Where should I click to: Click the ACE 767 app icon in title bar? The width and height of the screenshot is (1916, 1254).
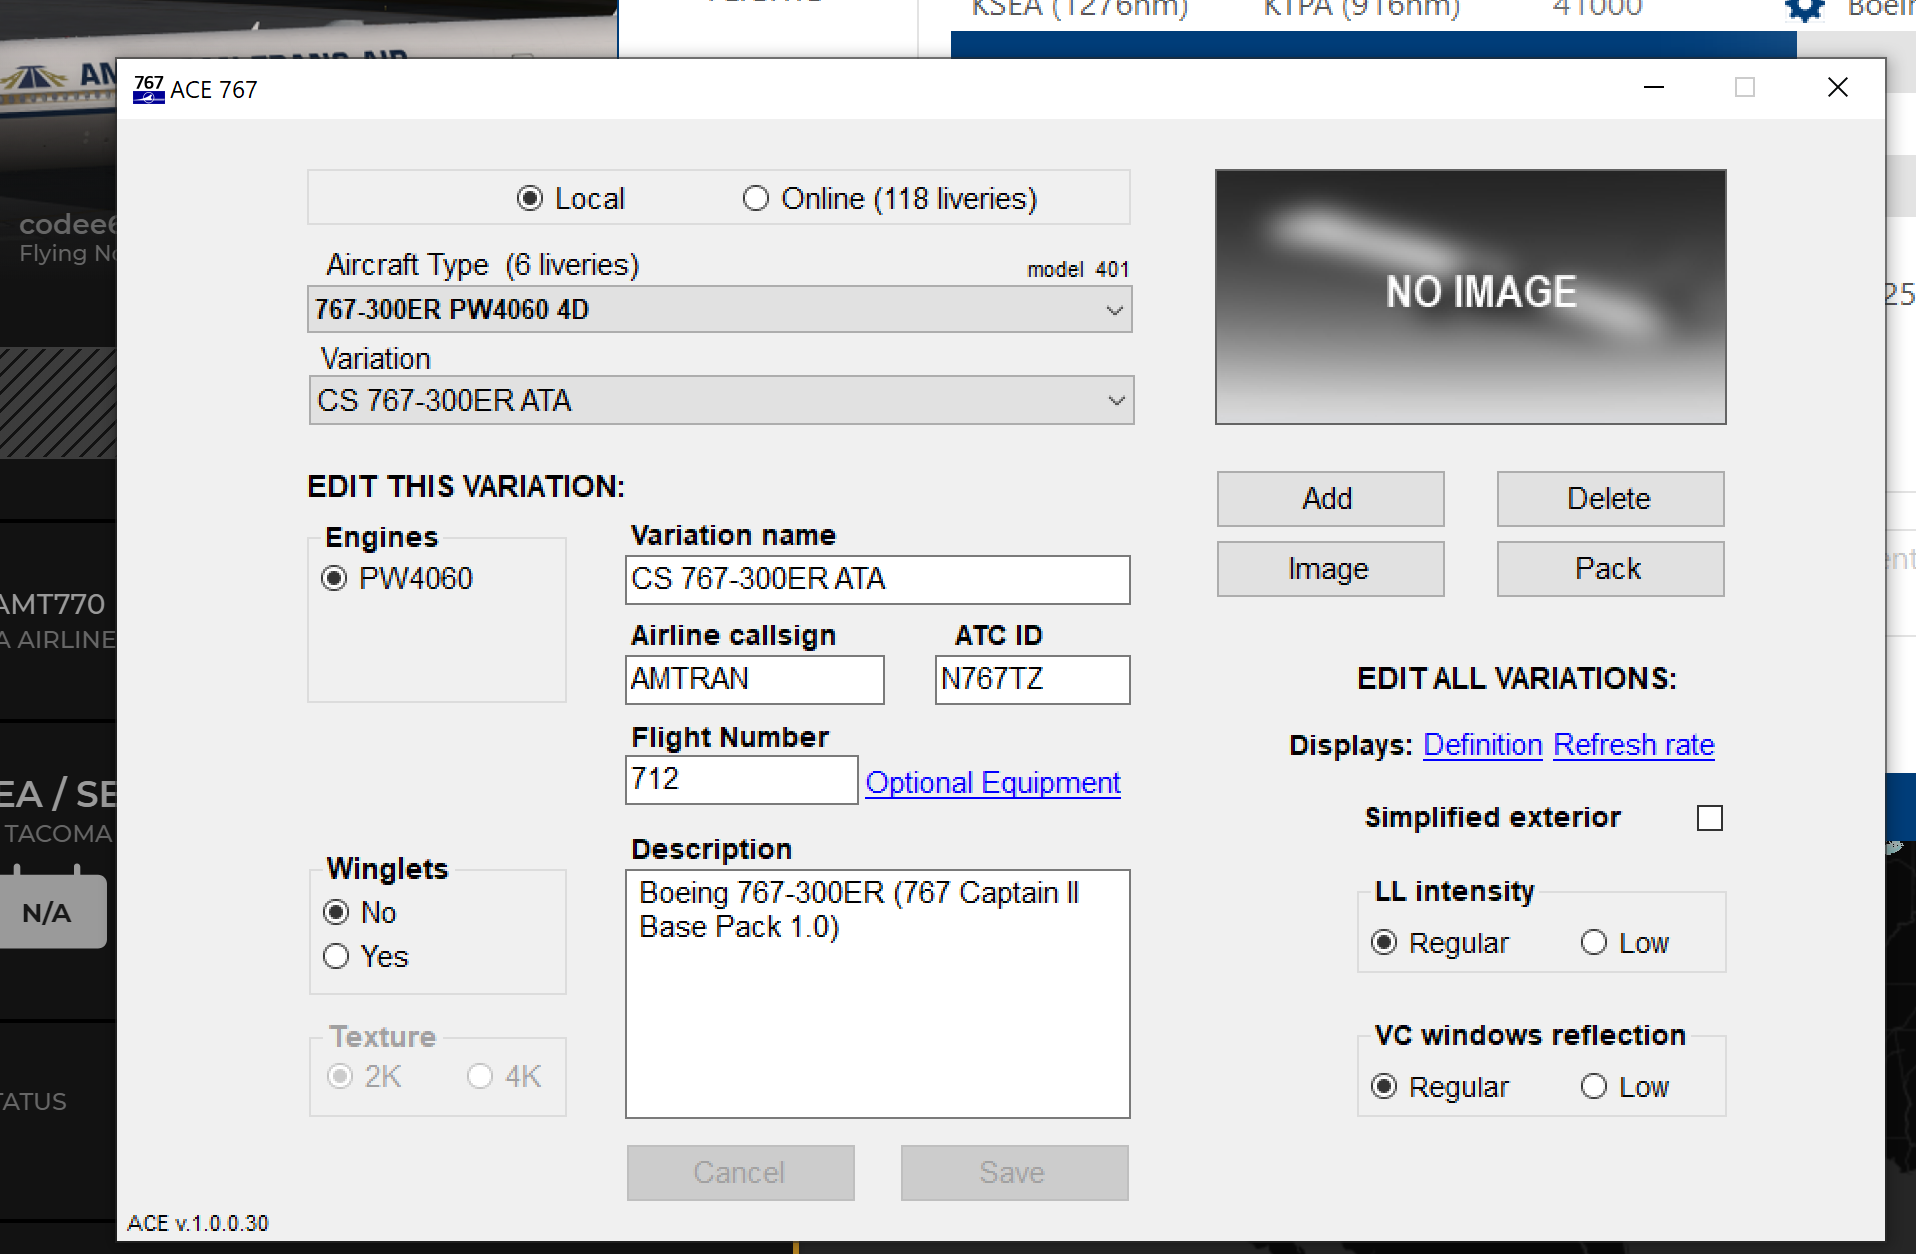tap(148, 89)
